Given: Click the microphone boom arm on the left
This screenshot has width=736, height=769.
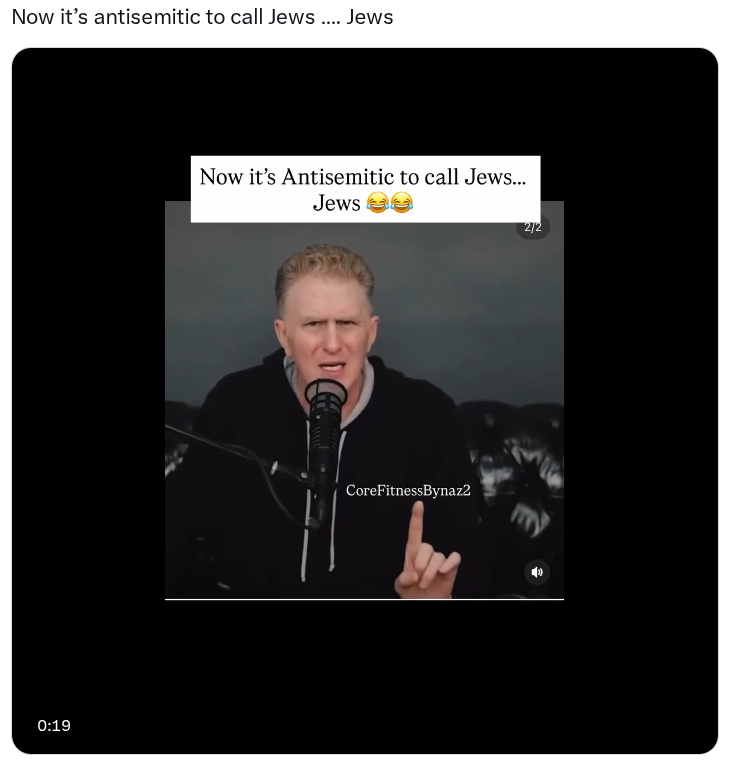Looking at the screenshot, I should pos(230,451).
